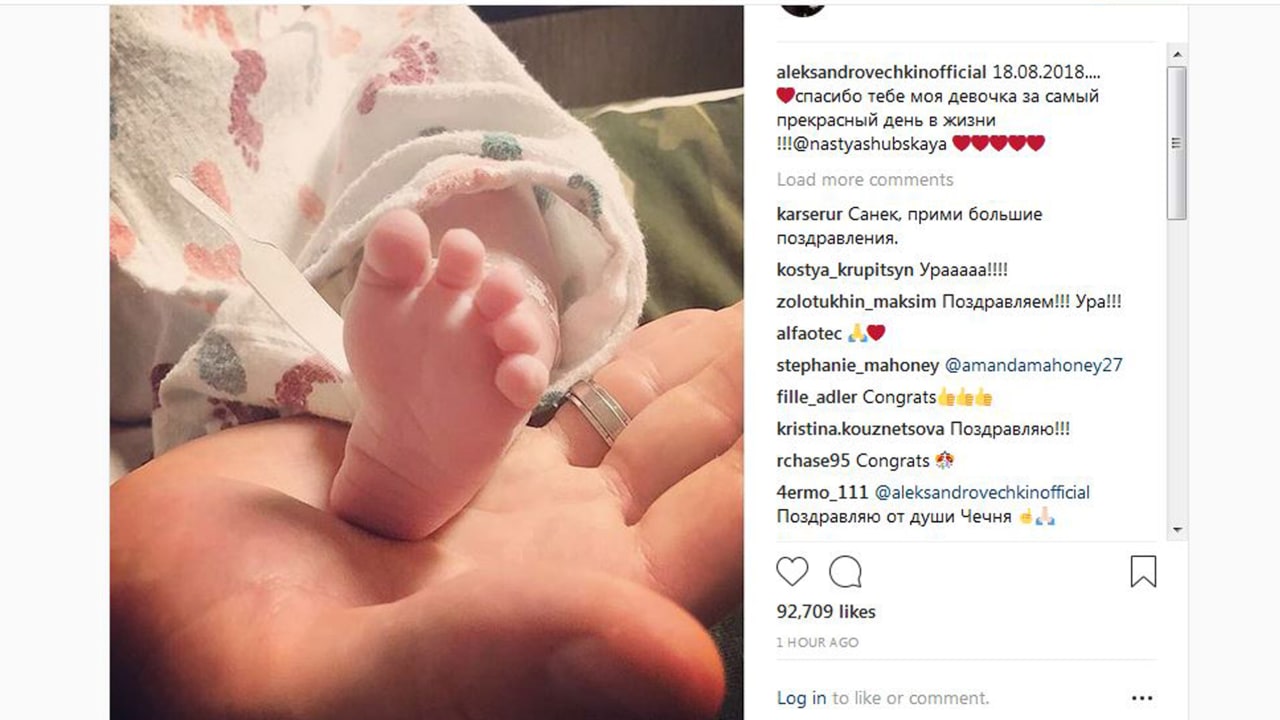Click the comments scrollbar thumb
Screen dimensions: 1280x720
tap(1177, 142)
